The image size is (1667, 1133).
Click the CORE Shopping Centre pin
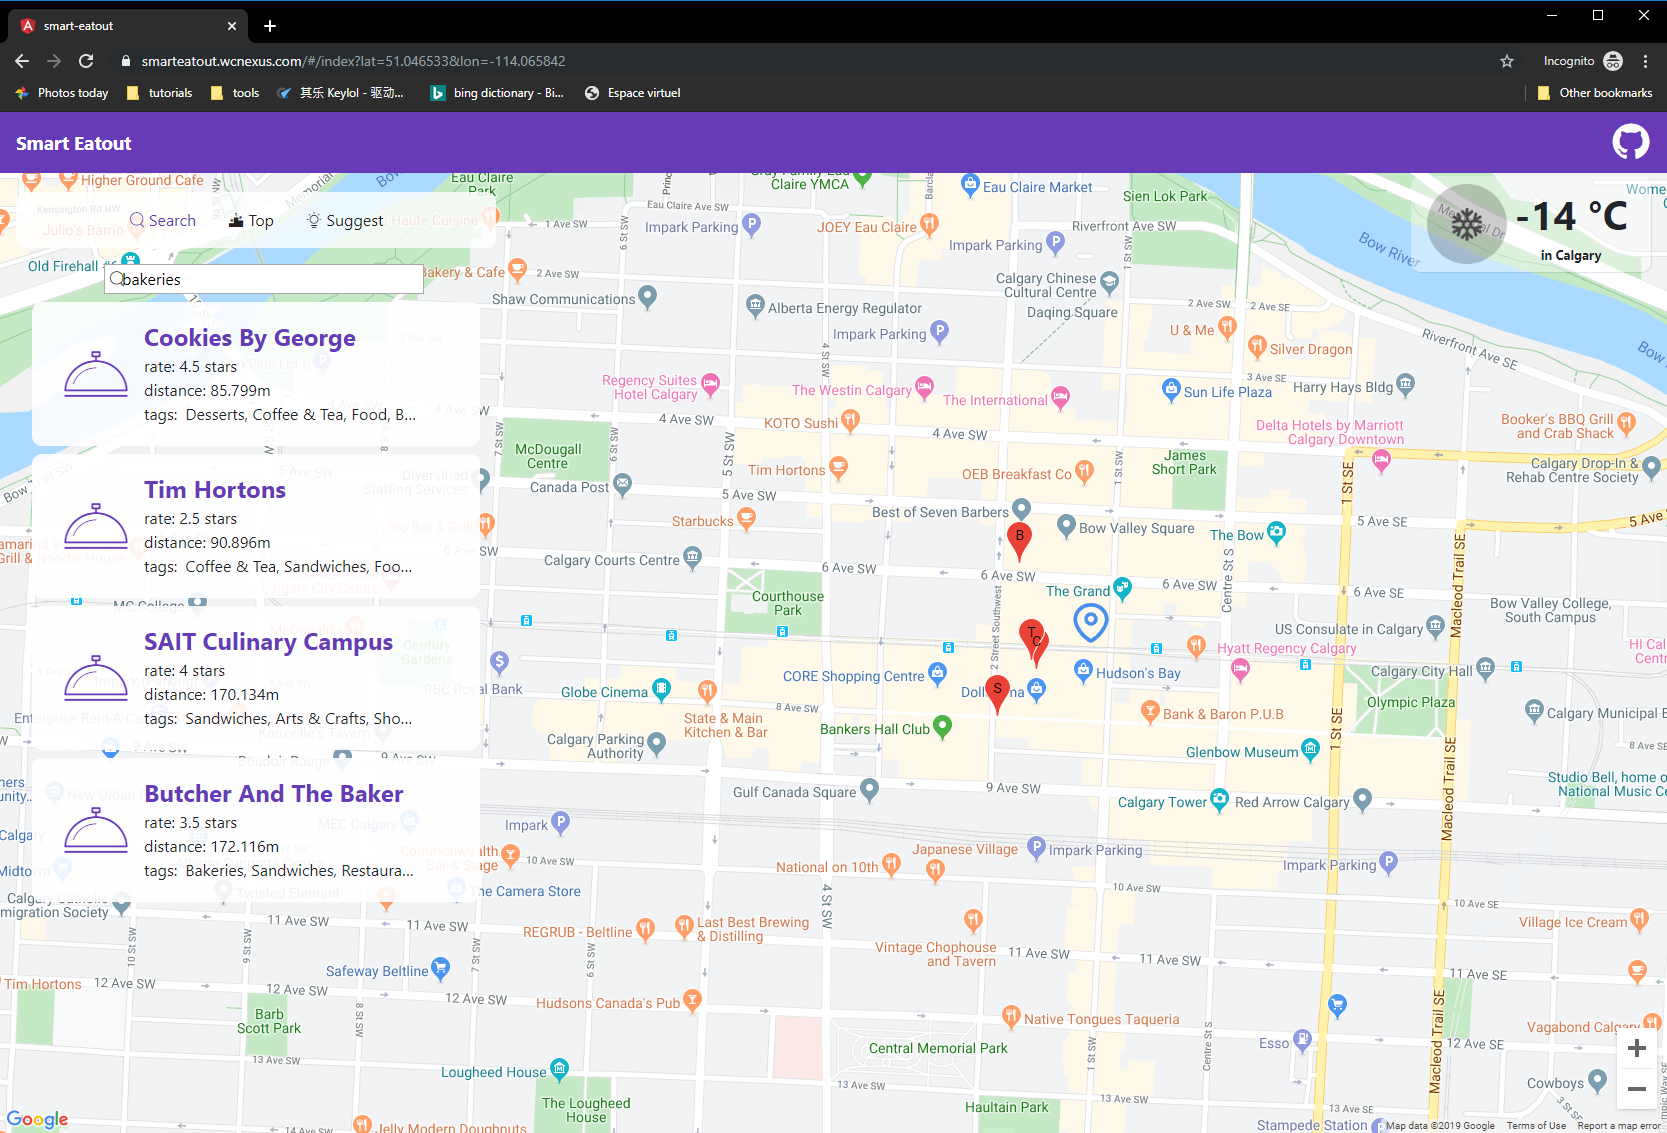pyautogui.click(x=937, y=673)
